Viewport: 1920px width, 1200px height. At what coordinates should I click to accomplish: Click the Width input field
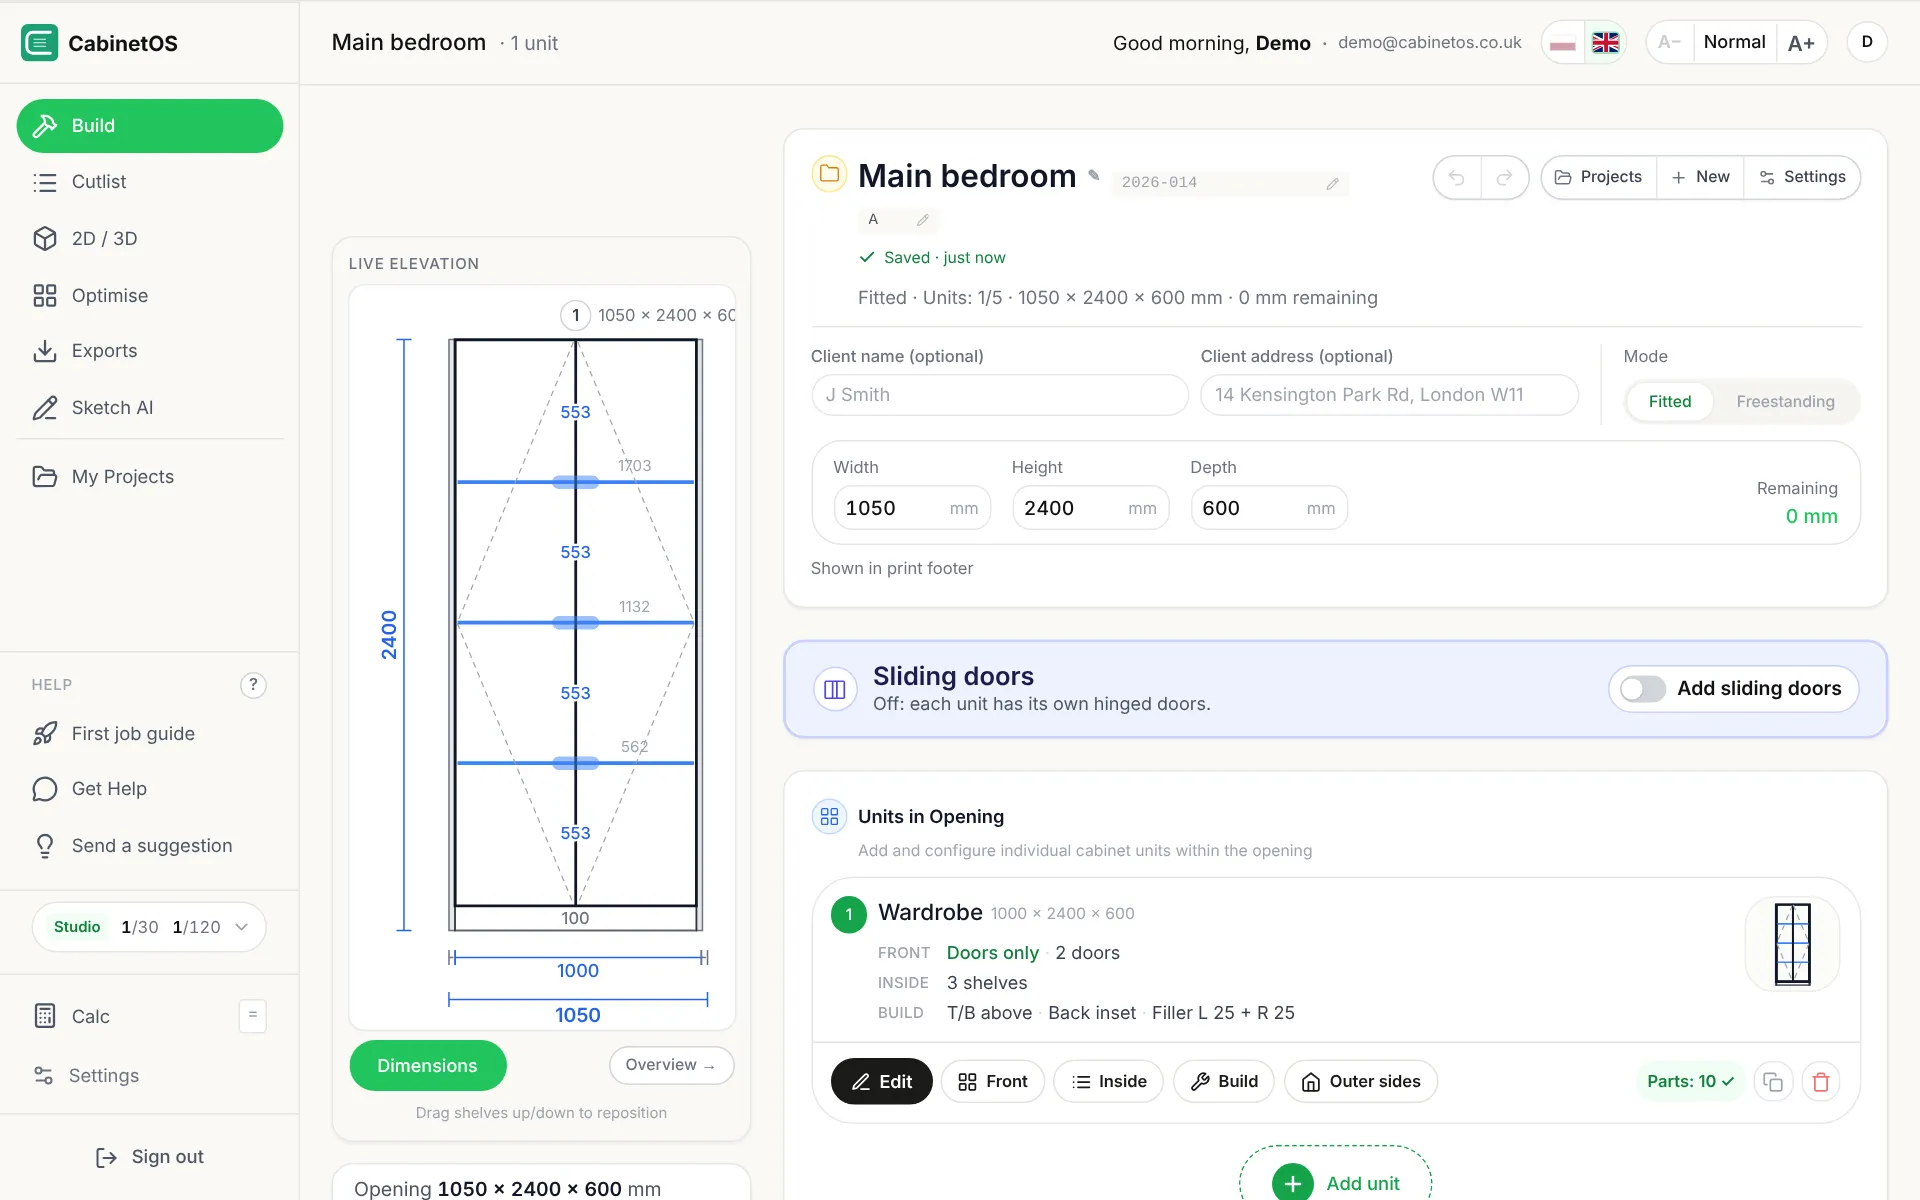(912, 508)
